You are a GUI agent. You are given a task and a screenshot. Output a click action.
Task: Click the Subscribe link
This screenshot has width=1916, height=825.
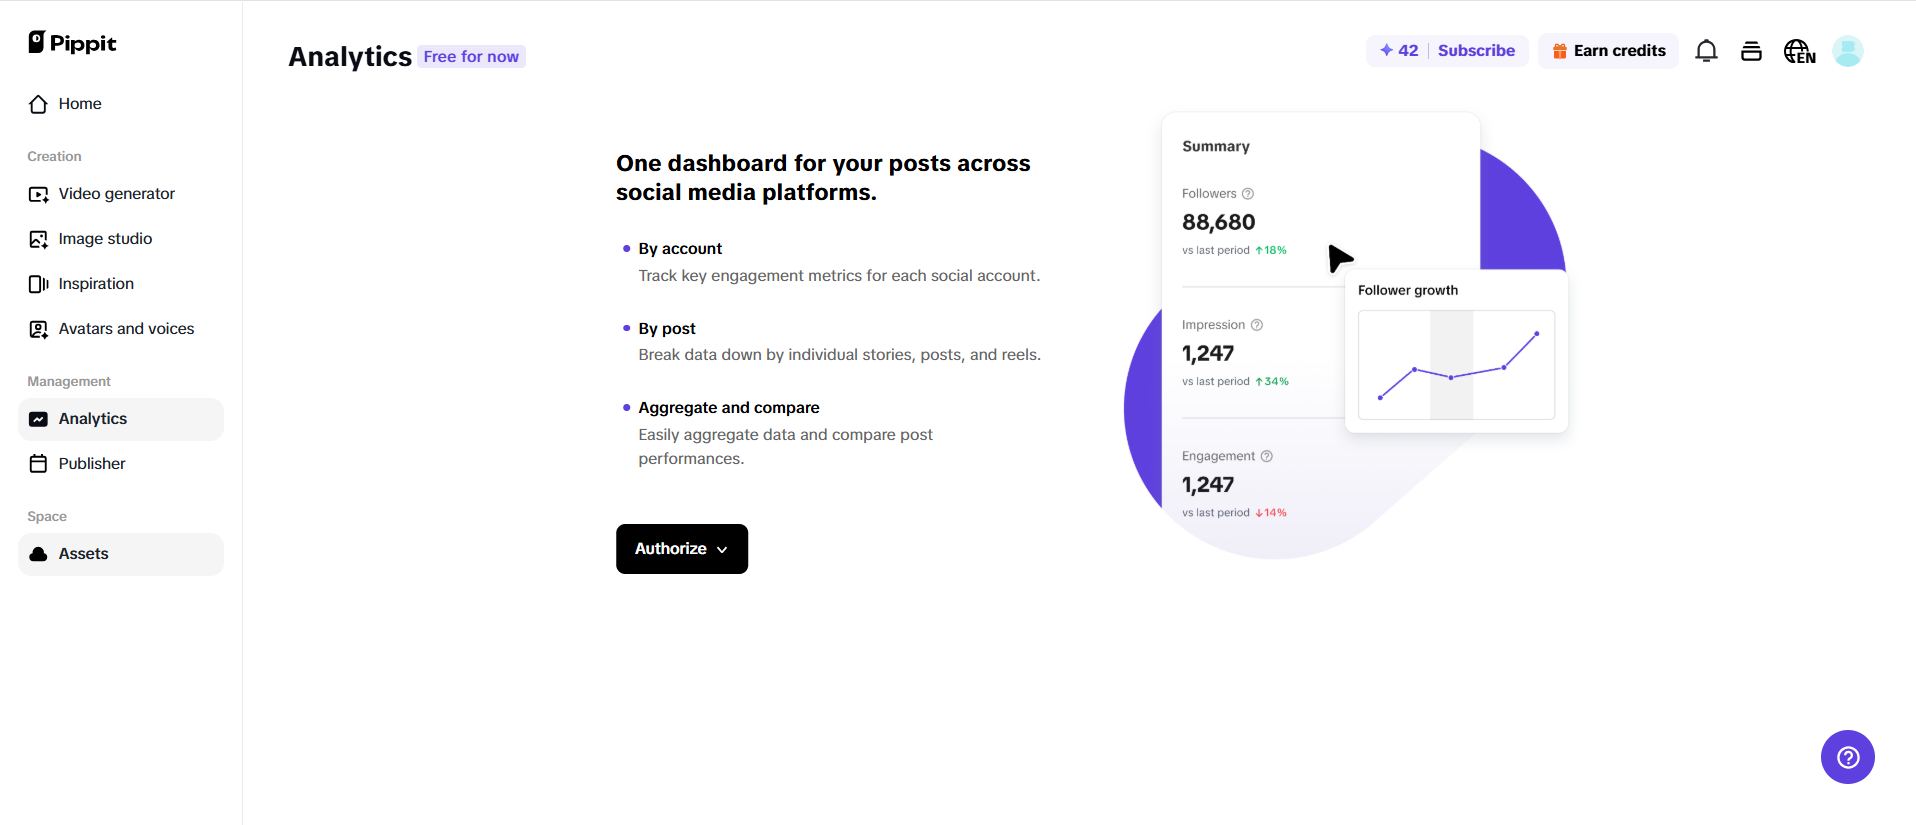tap(1476, 51)
